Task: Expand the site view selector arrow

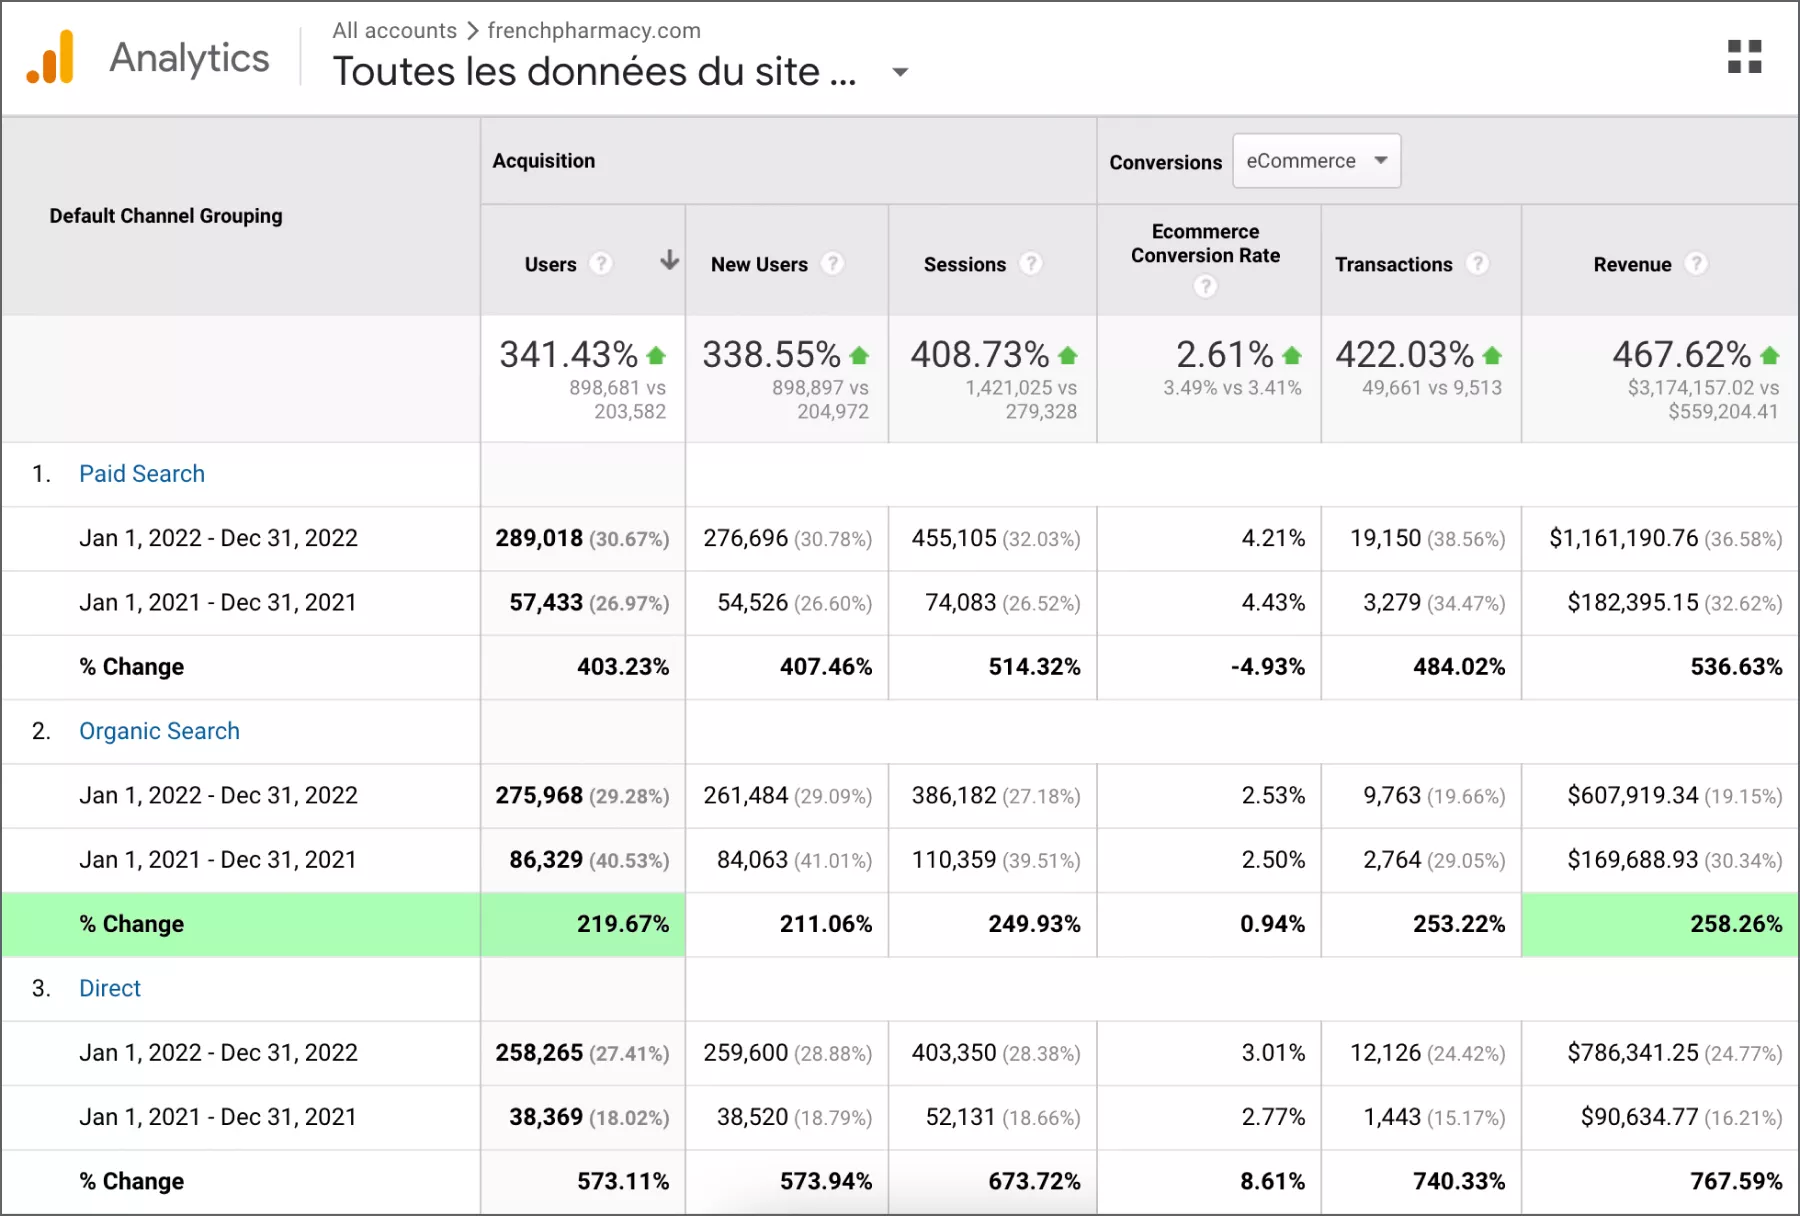Action: click(900, 72)
